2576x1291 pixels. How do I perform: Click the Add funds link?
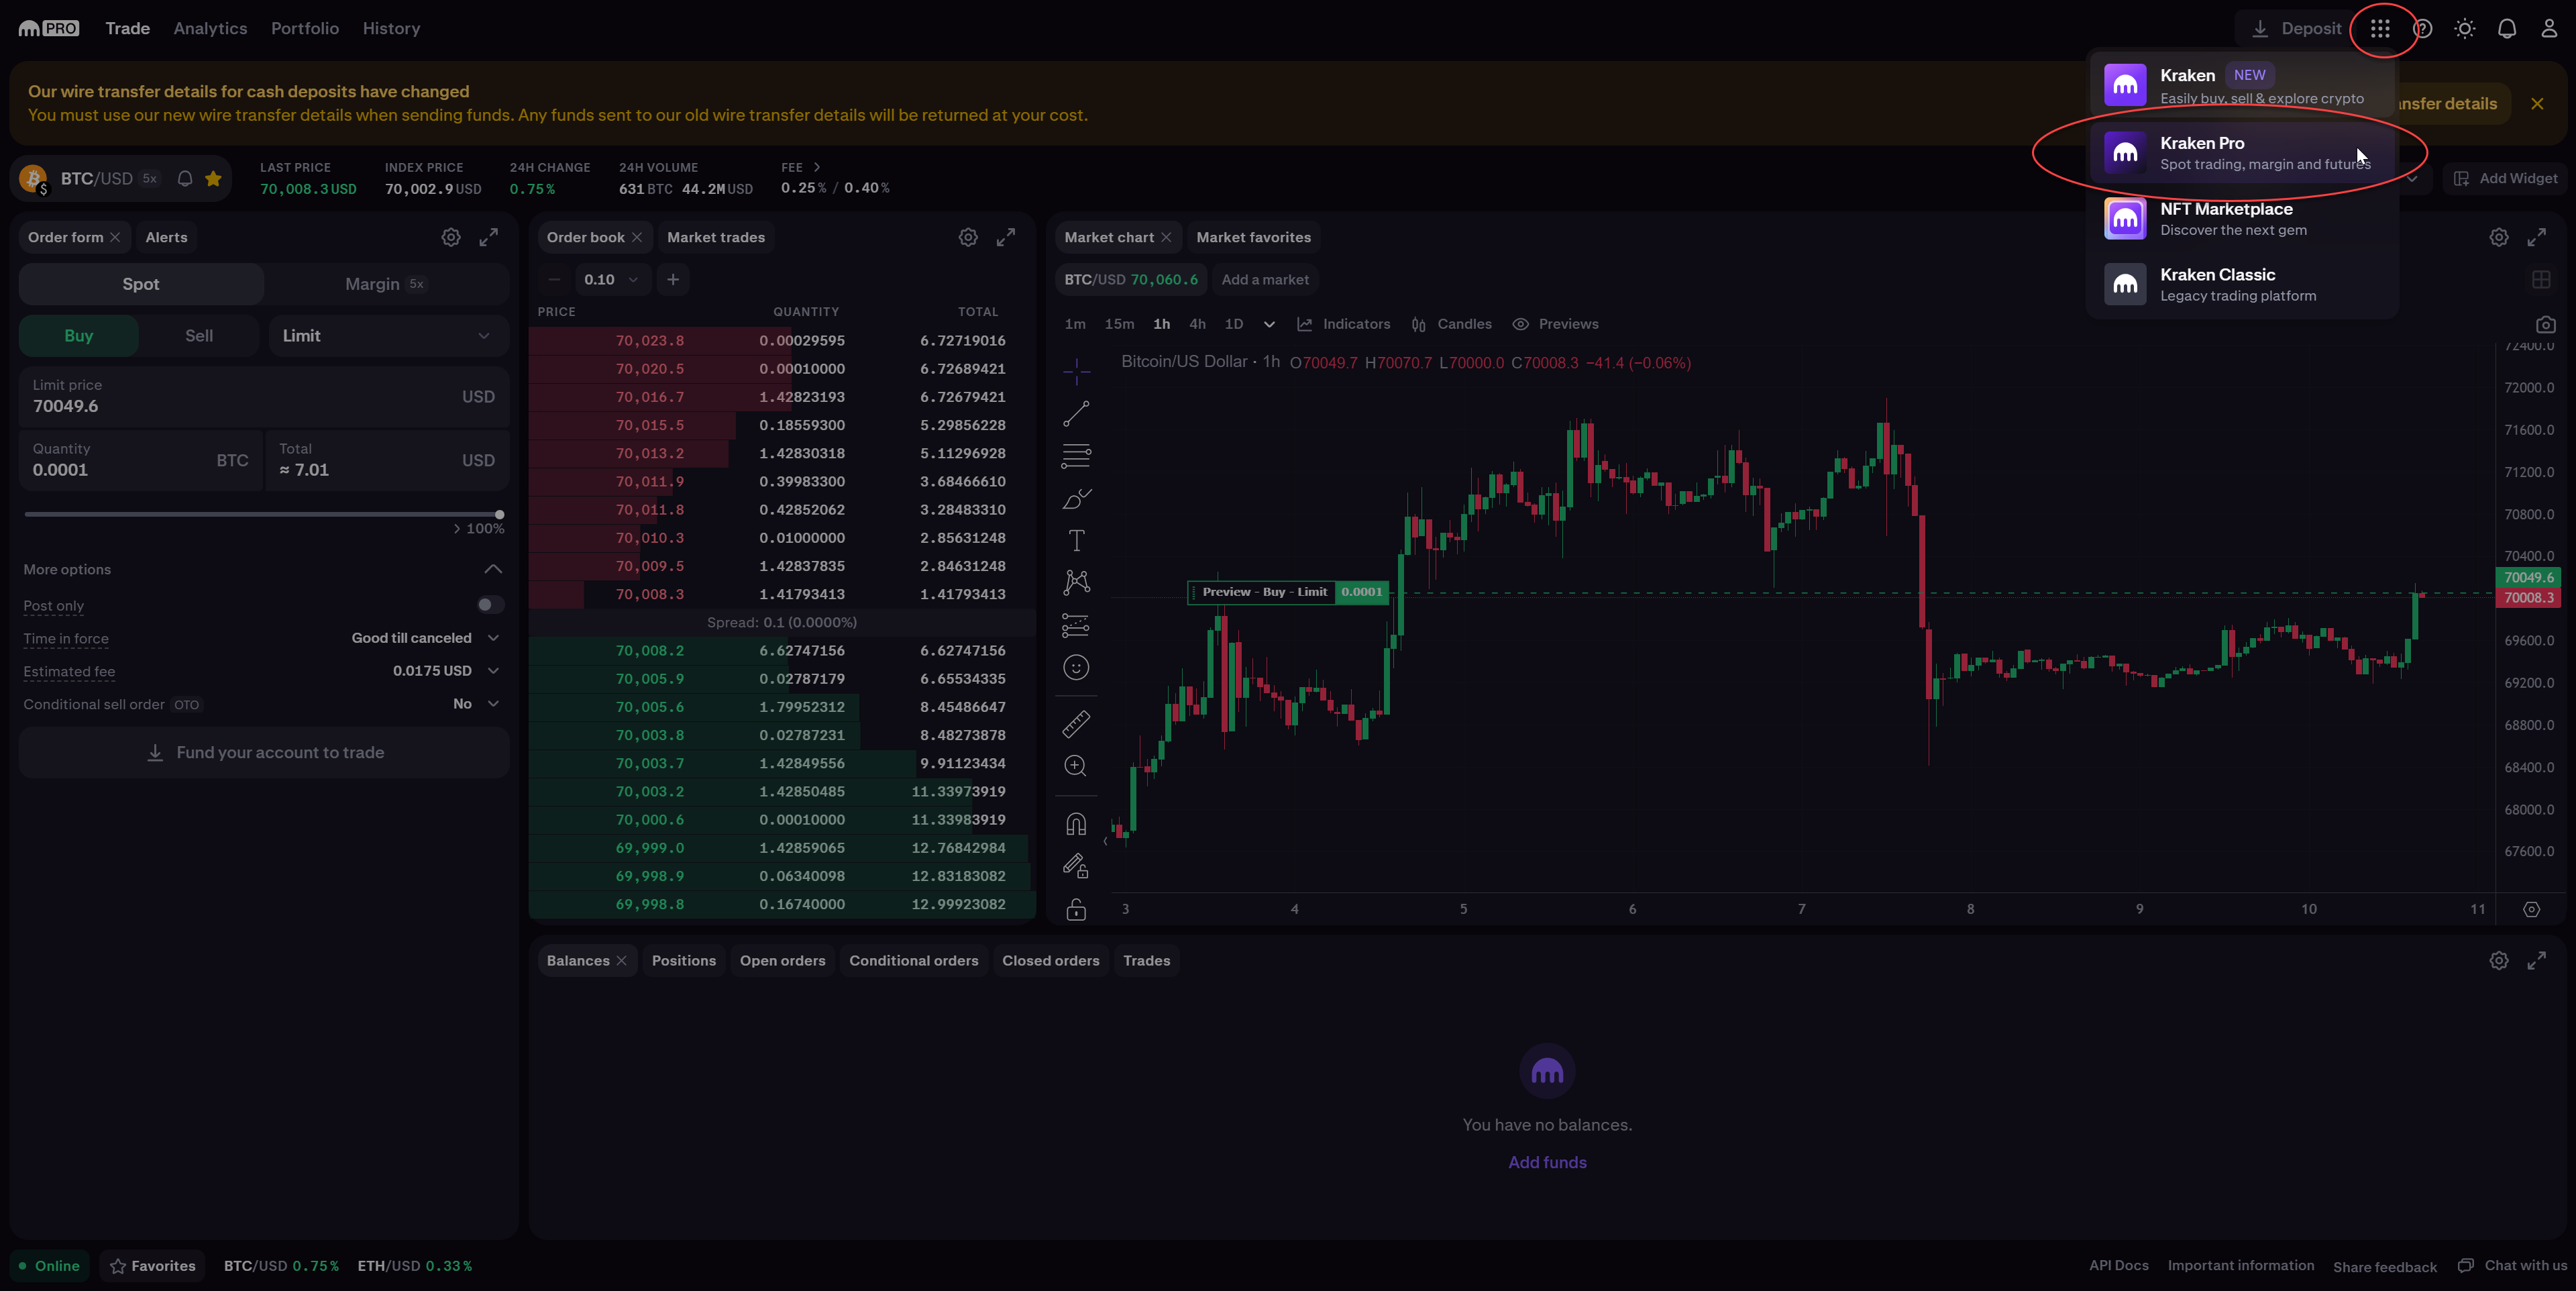[x=1547, y=1162]
